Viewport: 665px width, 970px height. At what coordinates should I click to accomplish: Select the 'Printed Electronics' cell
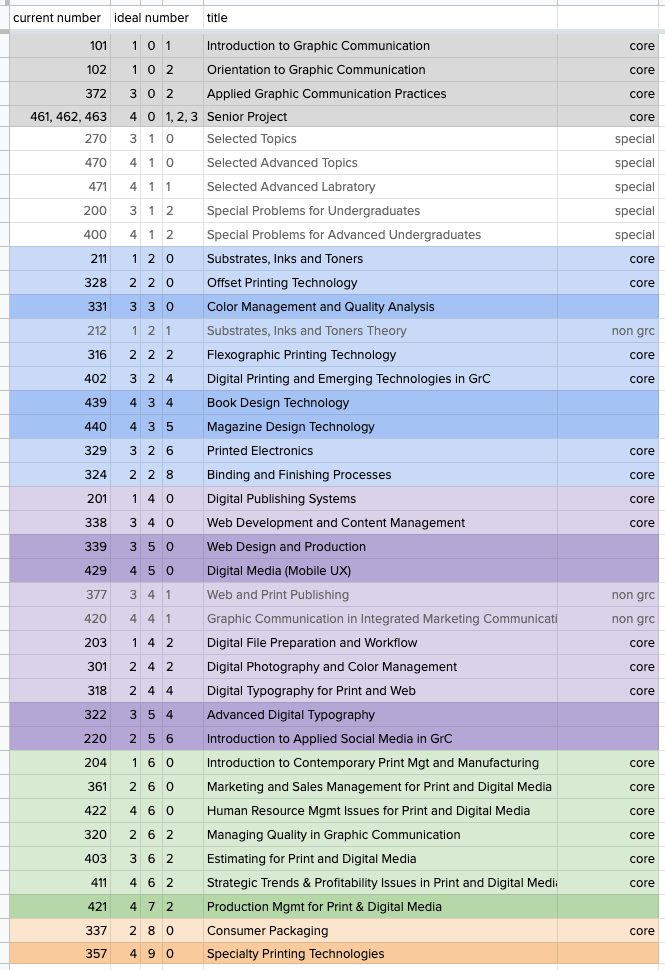pos(380,451)
